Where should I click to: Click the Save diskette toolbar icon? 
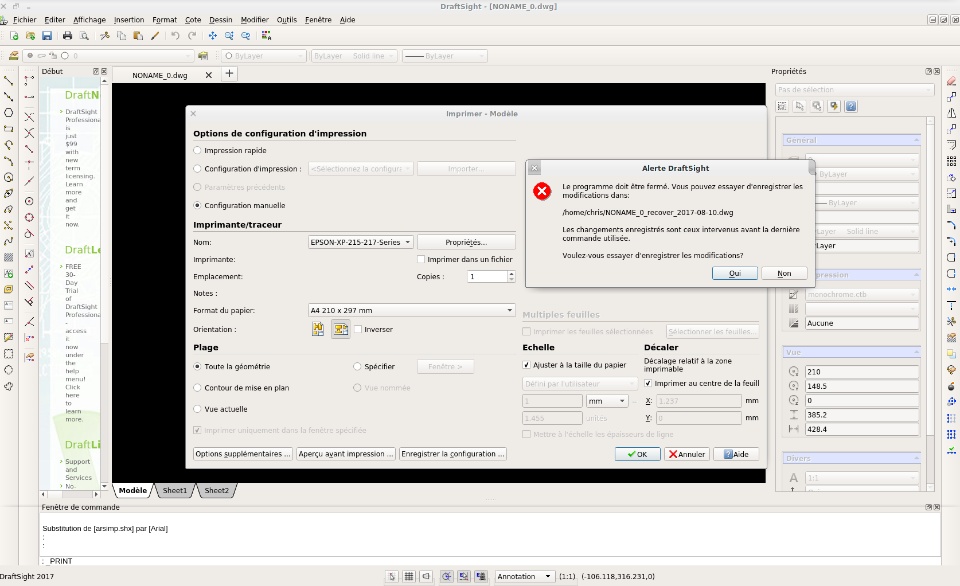click(x=47, y=36)
